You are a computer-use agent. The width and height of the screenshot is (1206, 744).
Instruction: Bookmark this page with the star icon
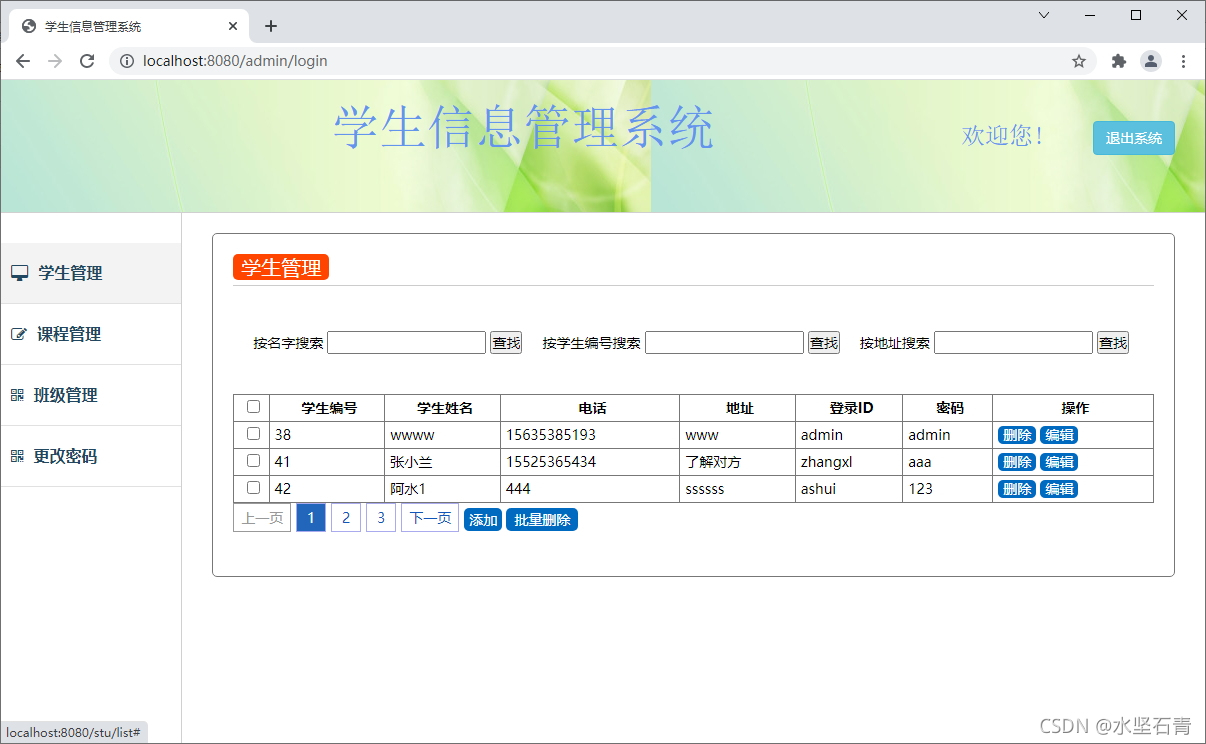click(x=1079, y=61)
